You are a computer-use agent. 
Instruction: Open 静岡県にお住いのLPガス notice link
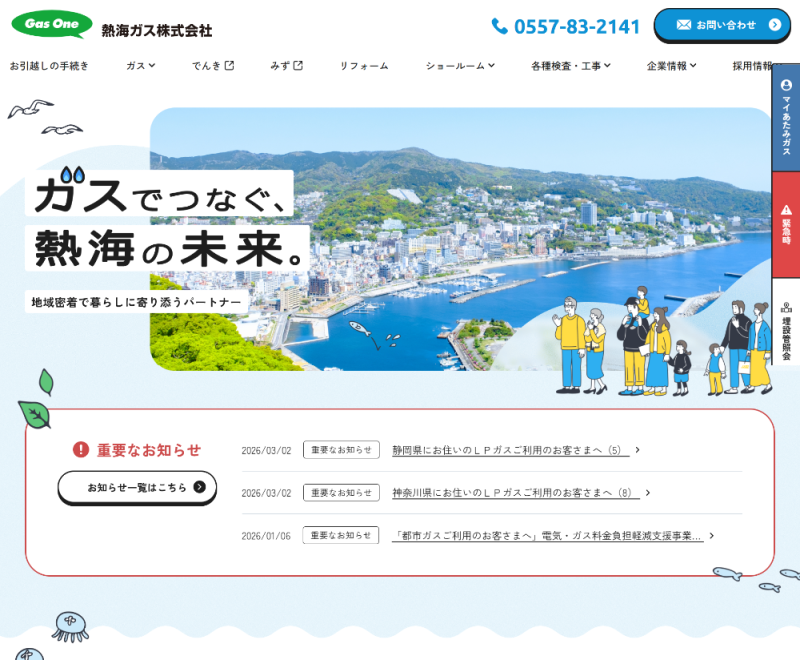(x=511, y=450)
